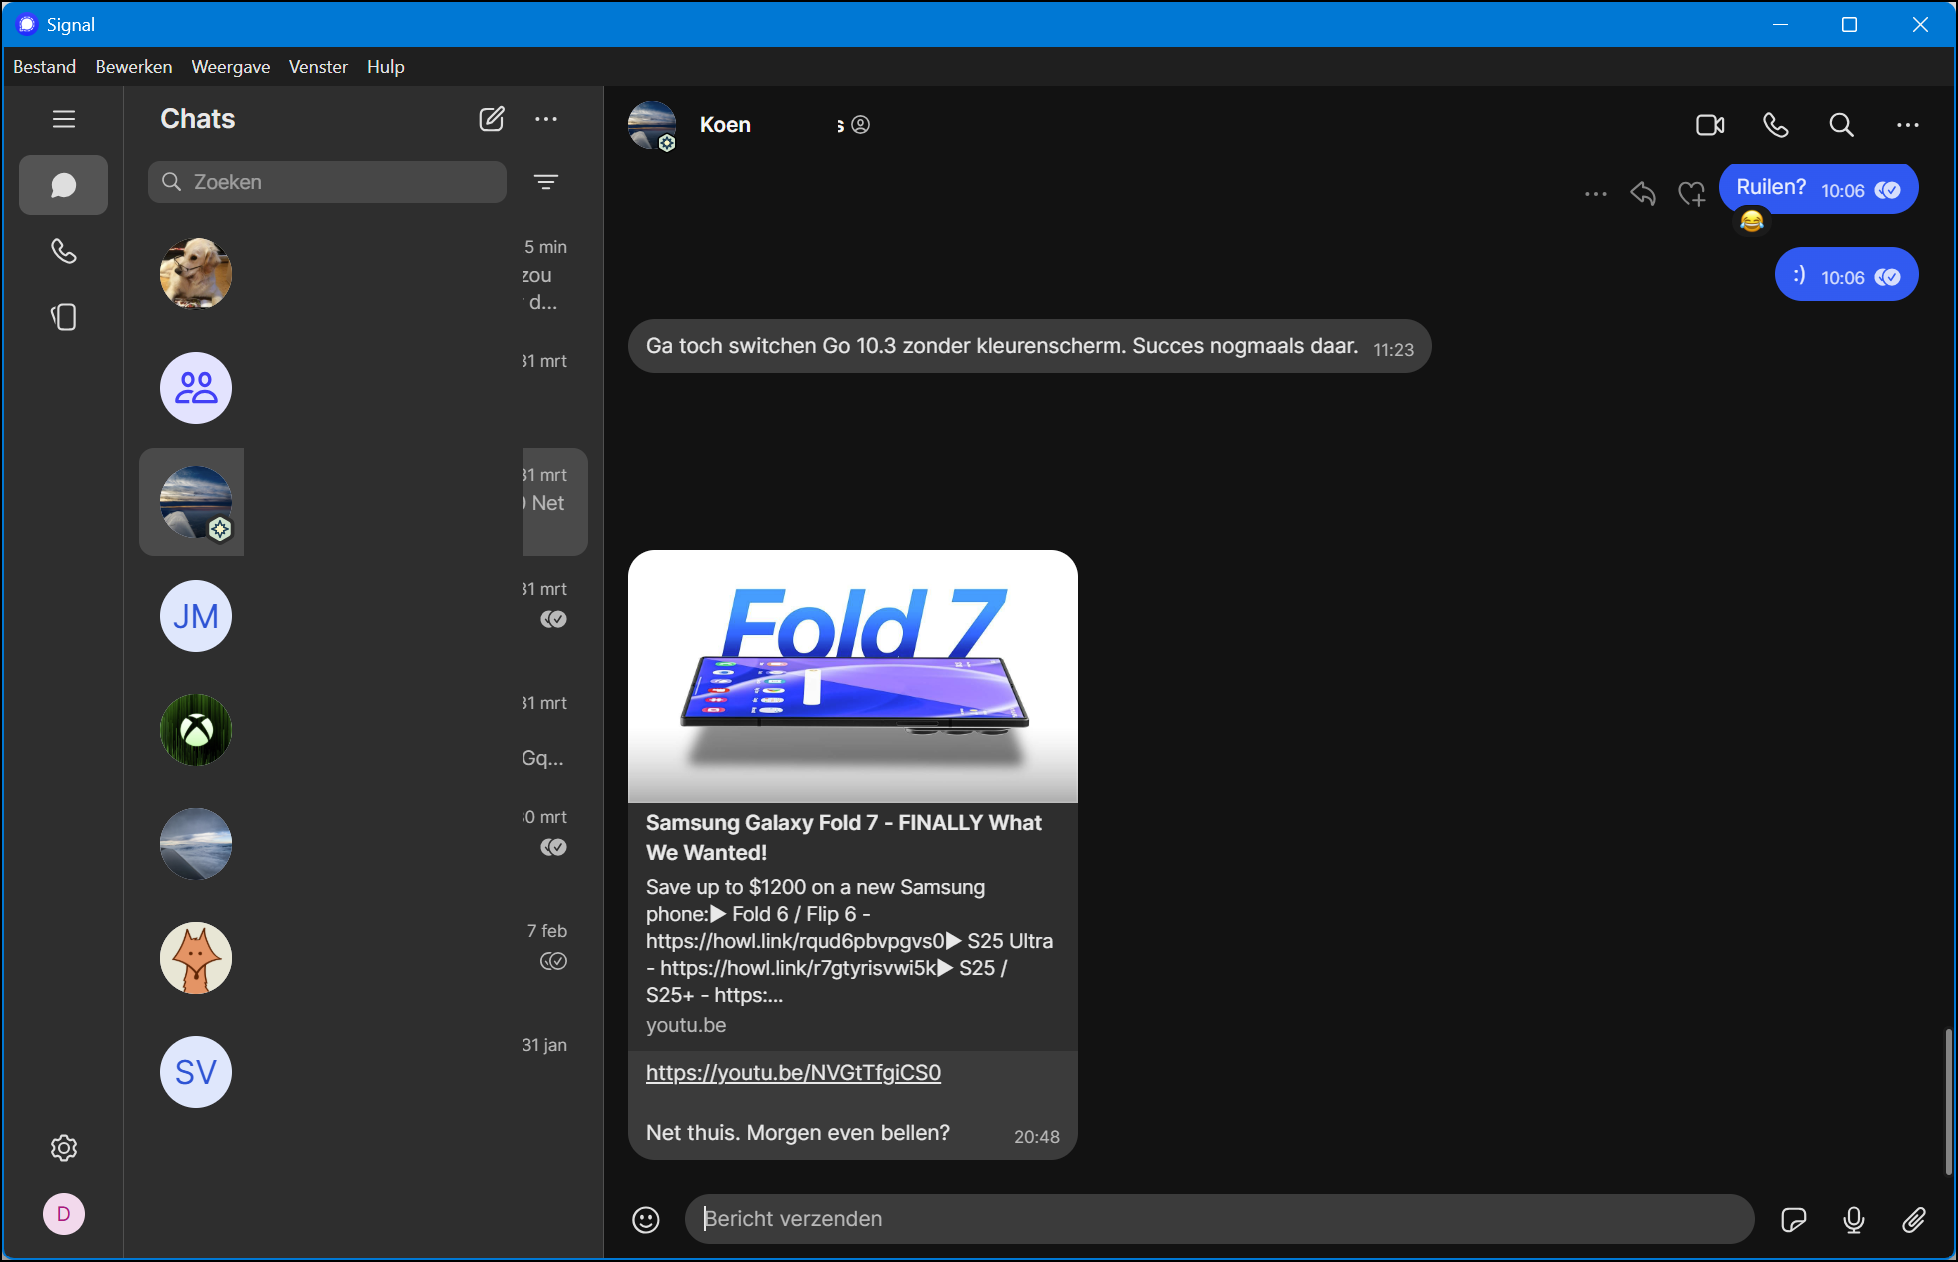The width and height of the screenshot is (1958, 1262).
Task: React to the Ruilen? message
Action: (x=1691, y=193)
